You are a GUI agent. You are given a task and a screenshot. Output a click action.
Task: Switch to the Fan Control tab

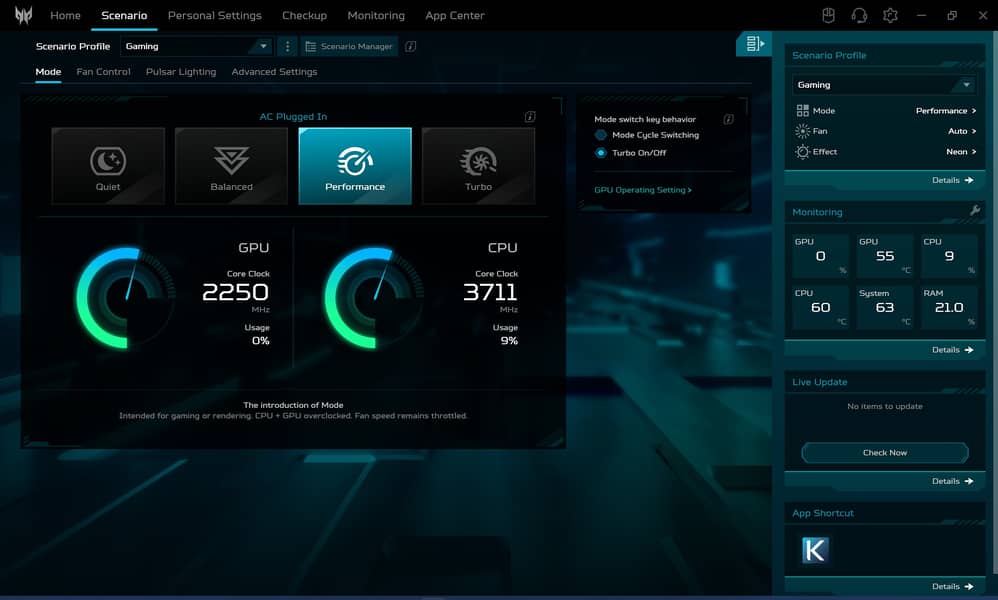[103, 72]
